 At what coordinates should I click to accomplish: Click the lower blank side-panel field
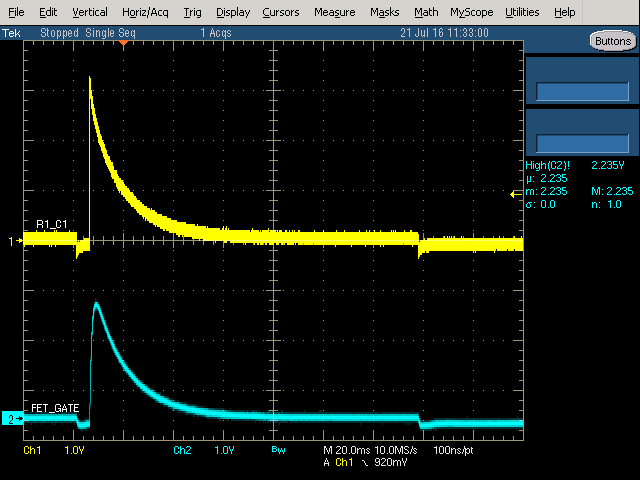pyautogui.click(x=582, y=143)
